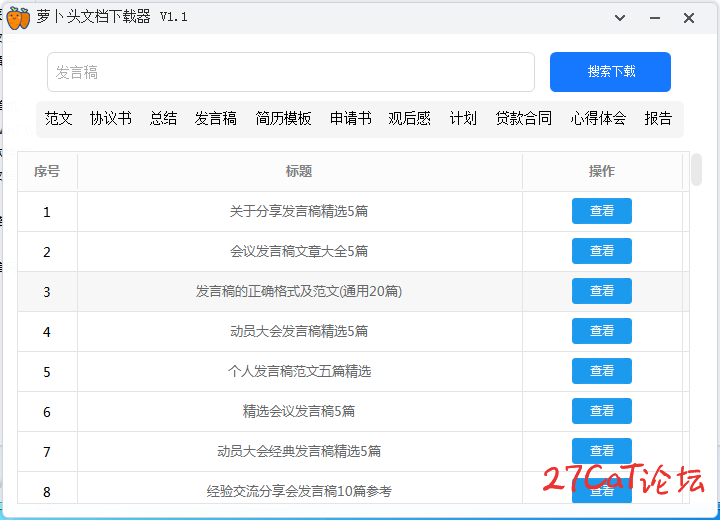This screenshot has width=720, height=520.
Task: Click row number 7 cell
Action: click(x=47, y=452)
